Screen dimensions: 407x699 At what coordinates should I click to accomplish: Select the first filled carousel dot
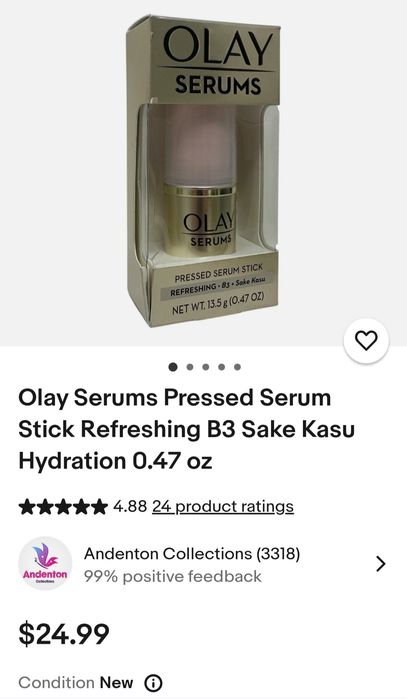(x=173, y=367)
